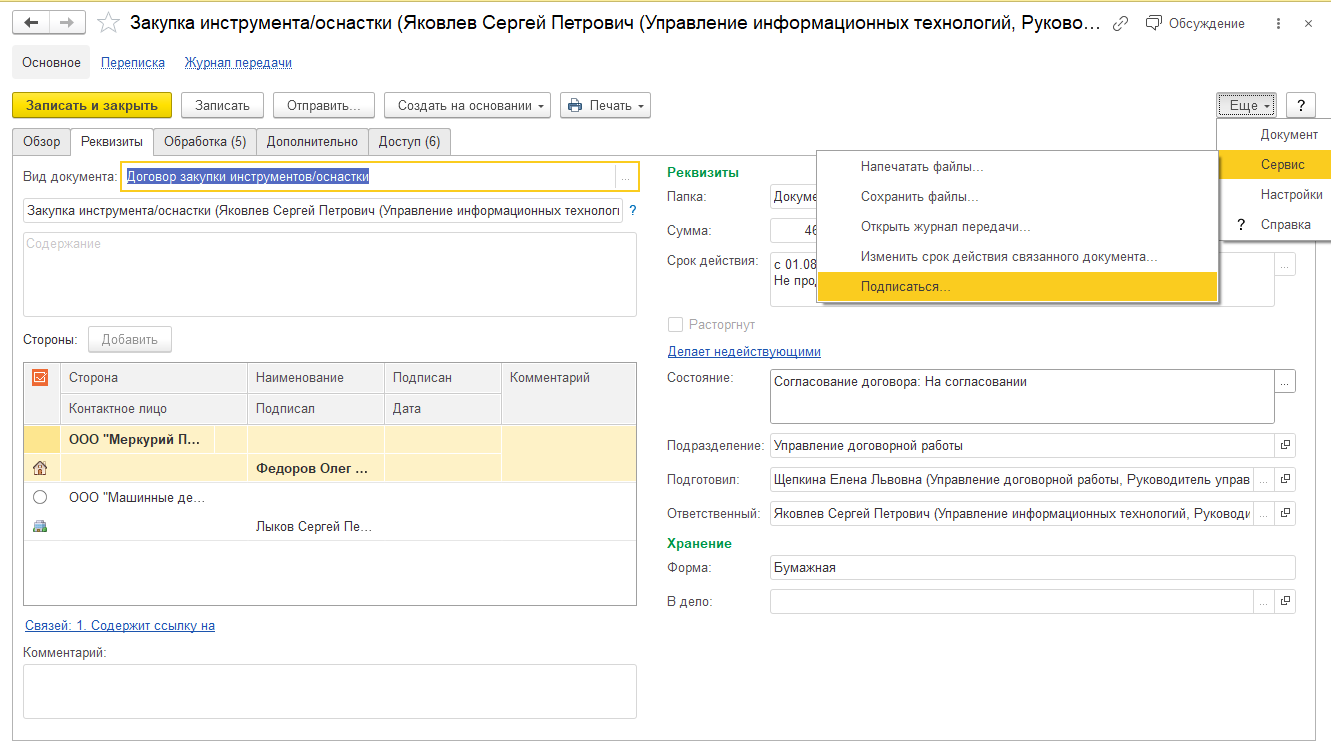The height and width of the screenshot is (748, 1331).
Task: Close the document form with X
Action: click(1308, 22)
